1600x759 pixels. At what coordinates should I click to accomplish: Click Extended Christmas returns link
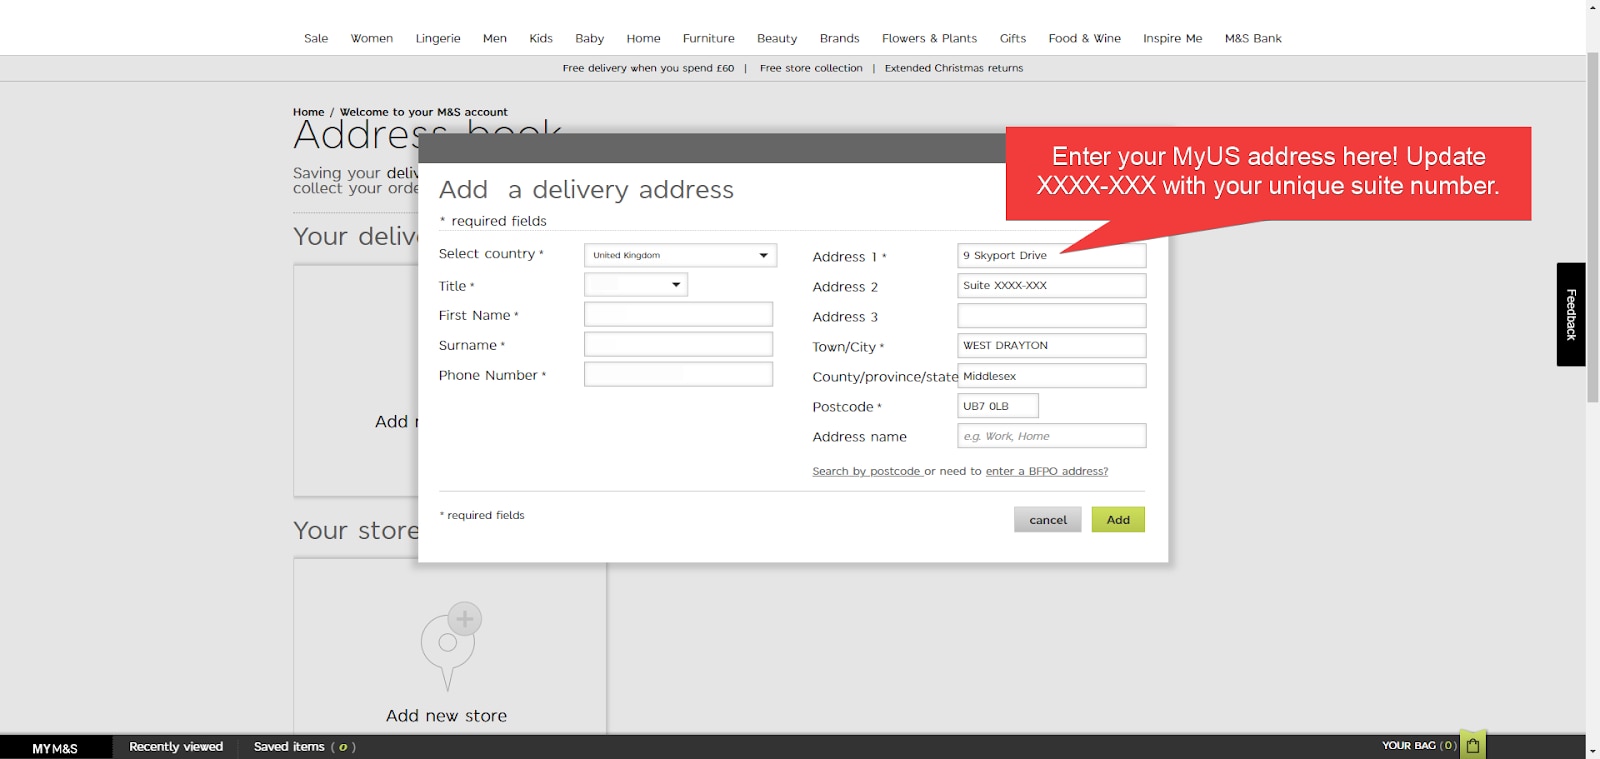[954, 68]
